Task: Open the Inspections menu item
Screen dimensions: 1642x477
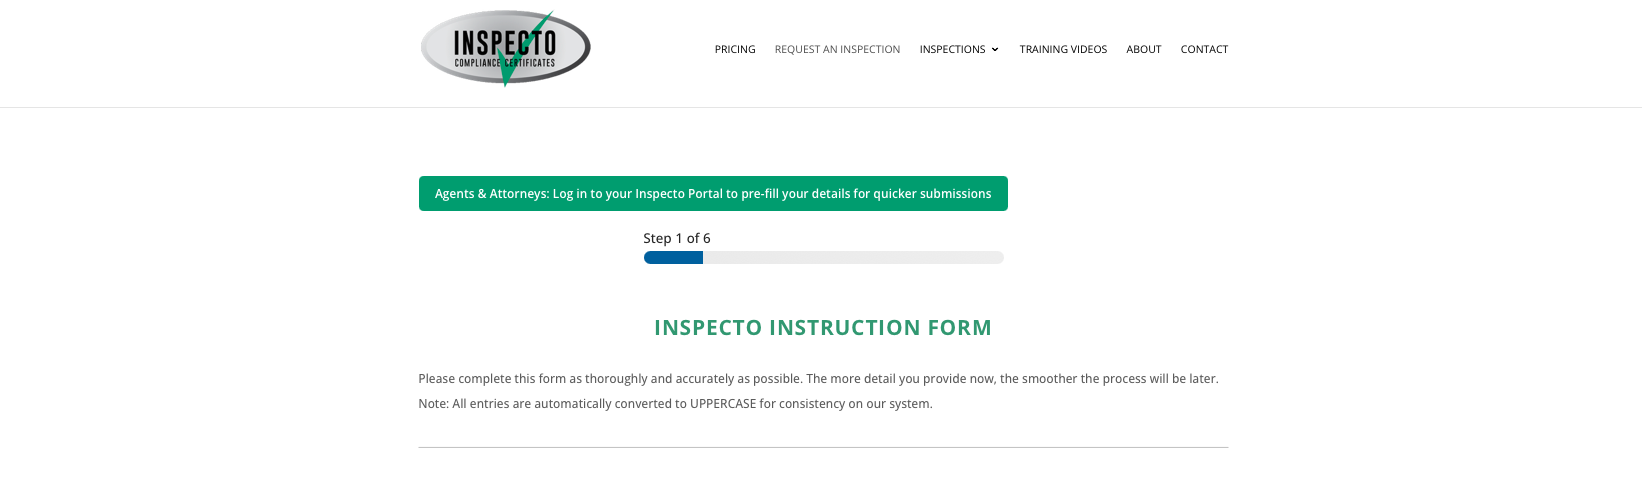Action: click(952, 49)
